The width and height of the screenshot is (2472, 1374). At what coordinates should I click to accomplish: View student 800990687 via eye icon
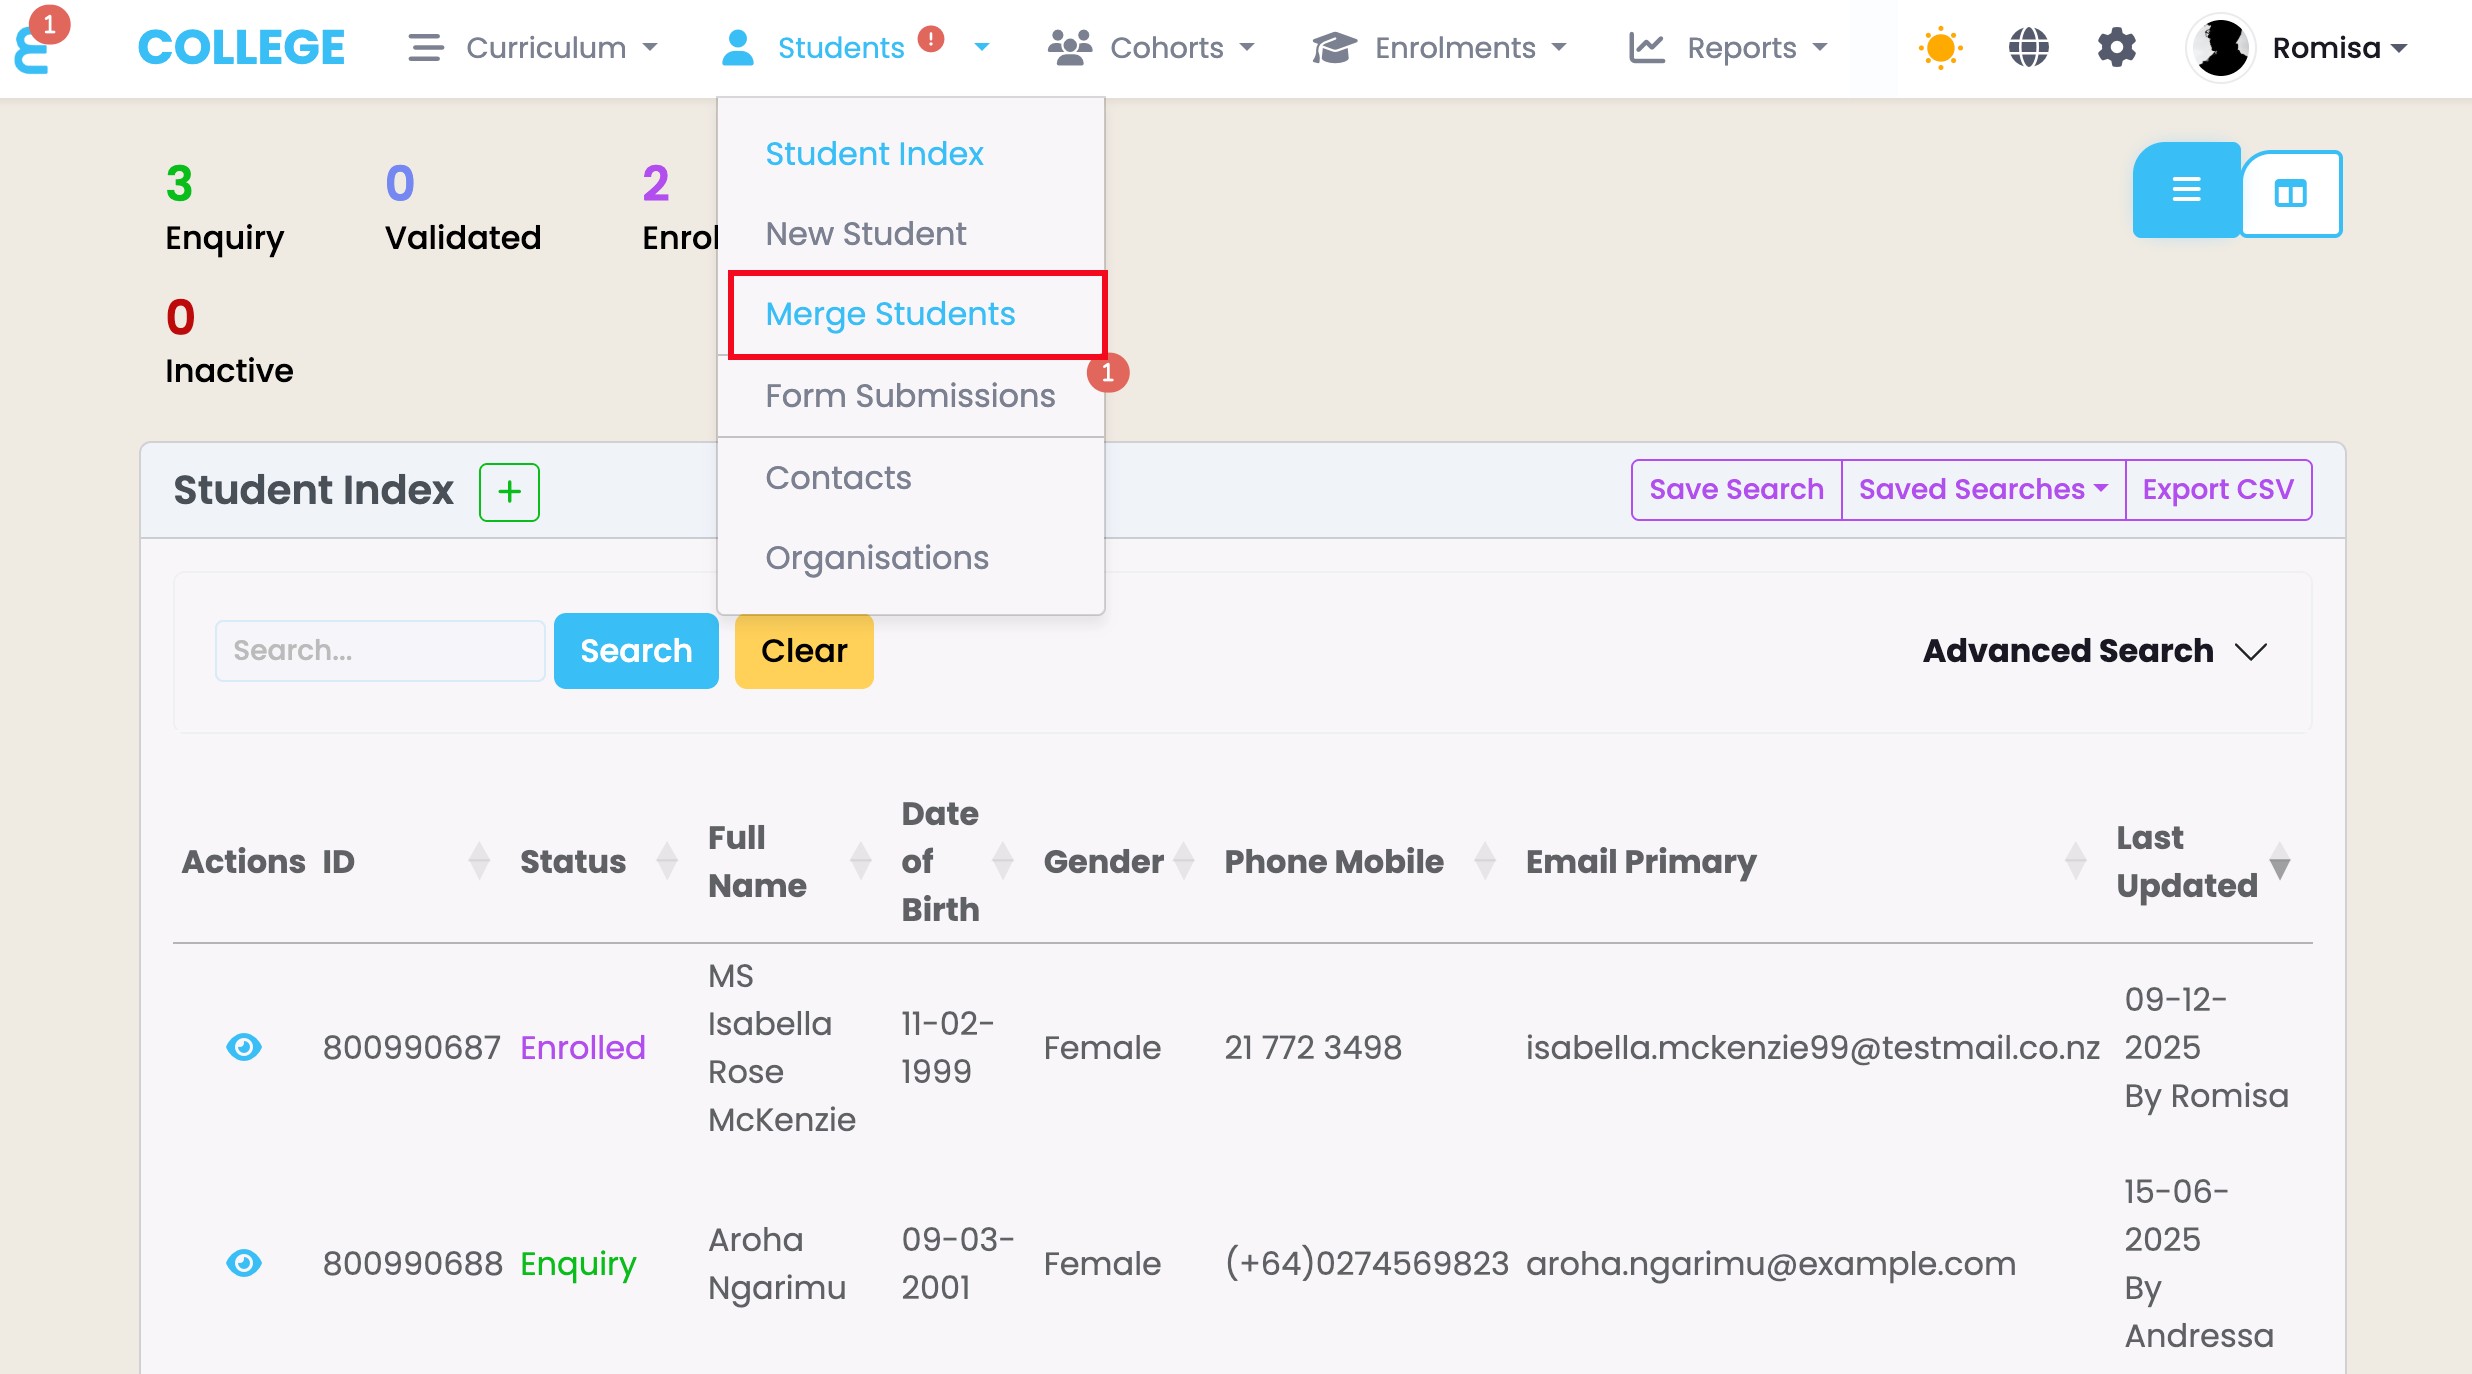[x=244, y=1047]
